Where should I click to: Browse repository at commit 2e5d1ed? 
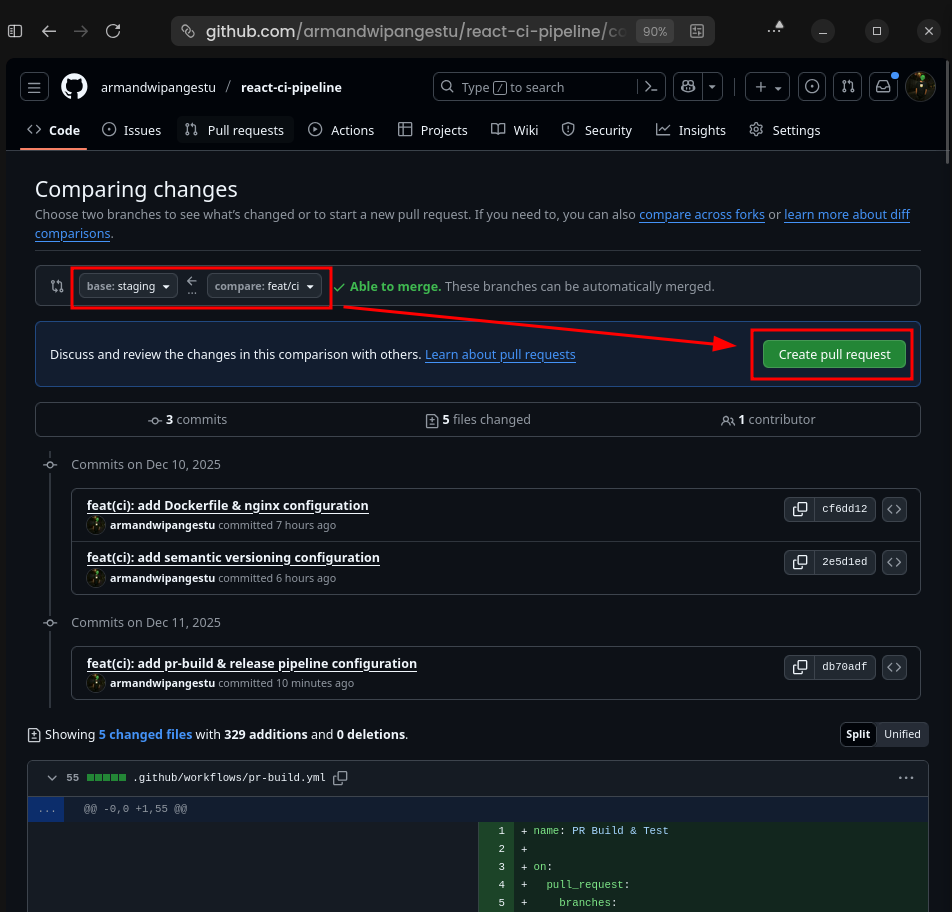click(894, 562)
